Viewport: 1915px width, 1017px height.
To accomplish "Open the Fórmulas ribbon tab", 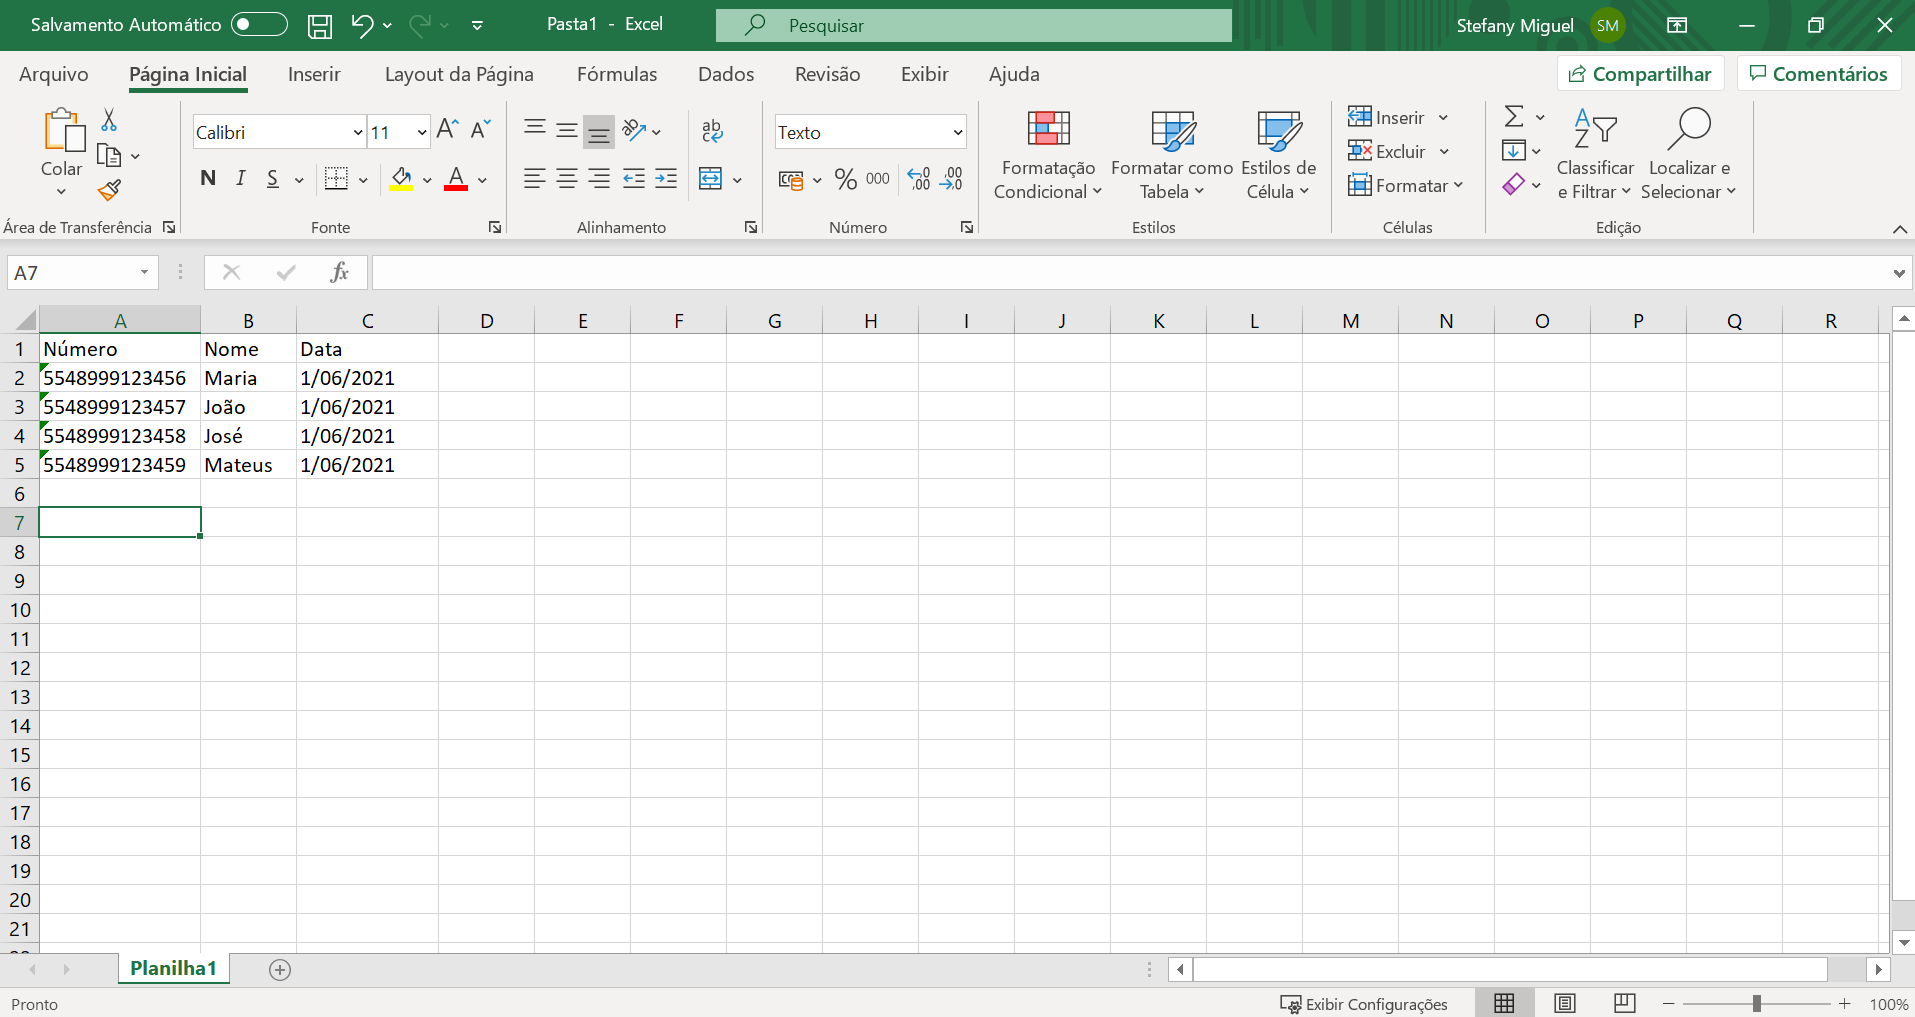I will [x=617, y=74].
